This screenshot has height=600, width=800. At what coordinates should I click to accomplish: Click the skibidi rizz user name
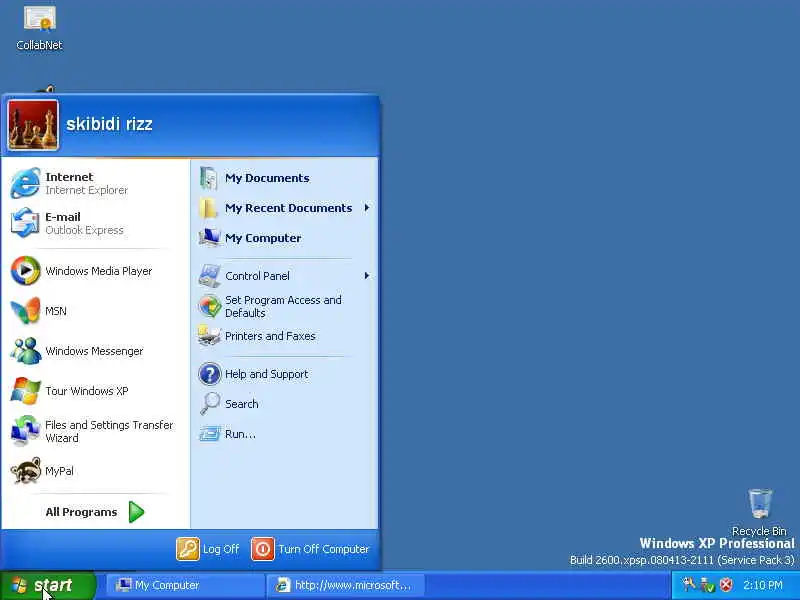point(109,124)
